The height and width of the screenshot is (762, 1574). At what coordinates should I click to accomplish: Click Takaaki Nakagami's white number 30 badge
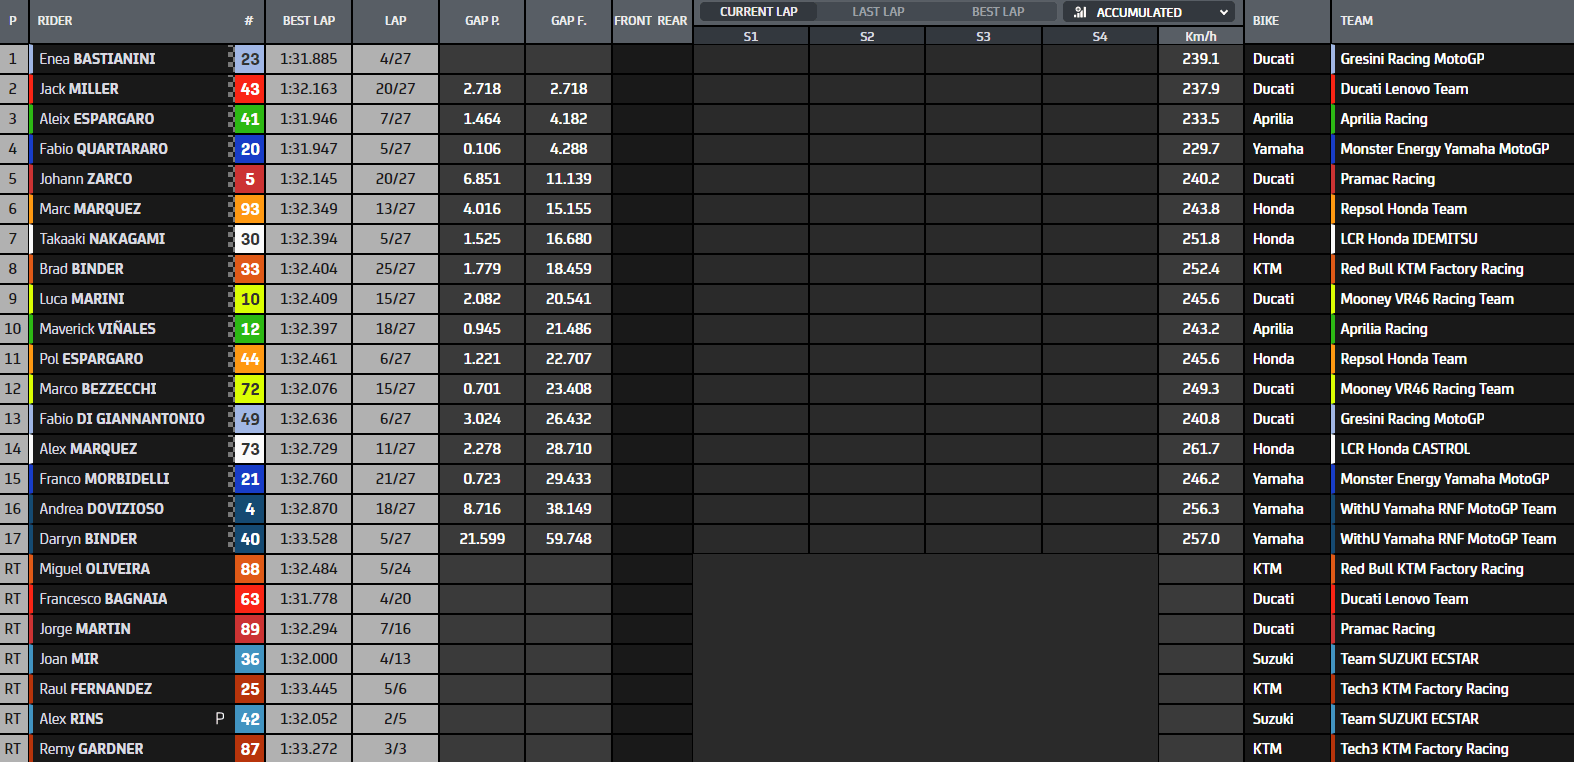click(250, 239)
